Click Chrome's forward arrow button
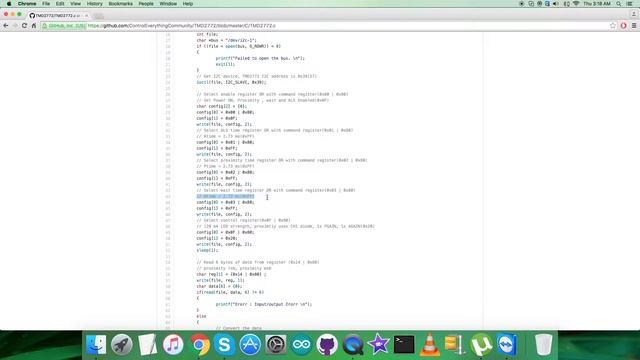 pyautogui.click(x=15, y=26)
